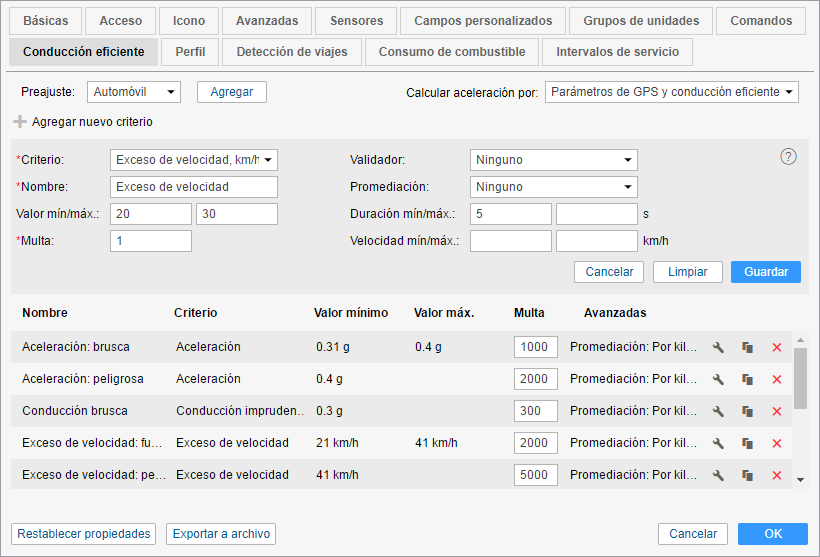Click the 'Exportar a archivo' button
The height and width of the screenshot is (557, 820).
pyautogui.click(x=220, y=534)
